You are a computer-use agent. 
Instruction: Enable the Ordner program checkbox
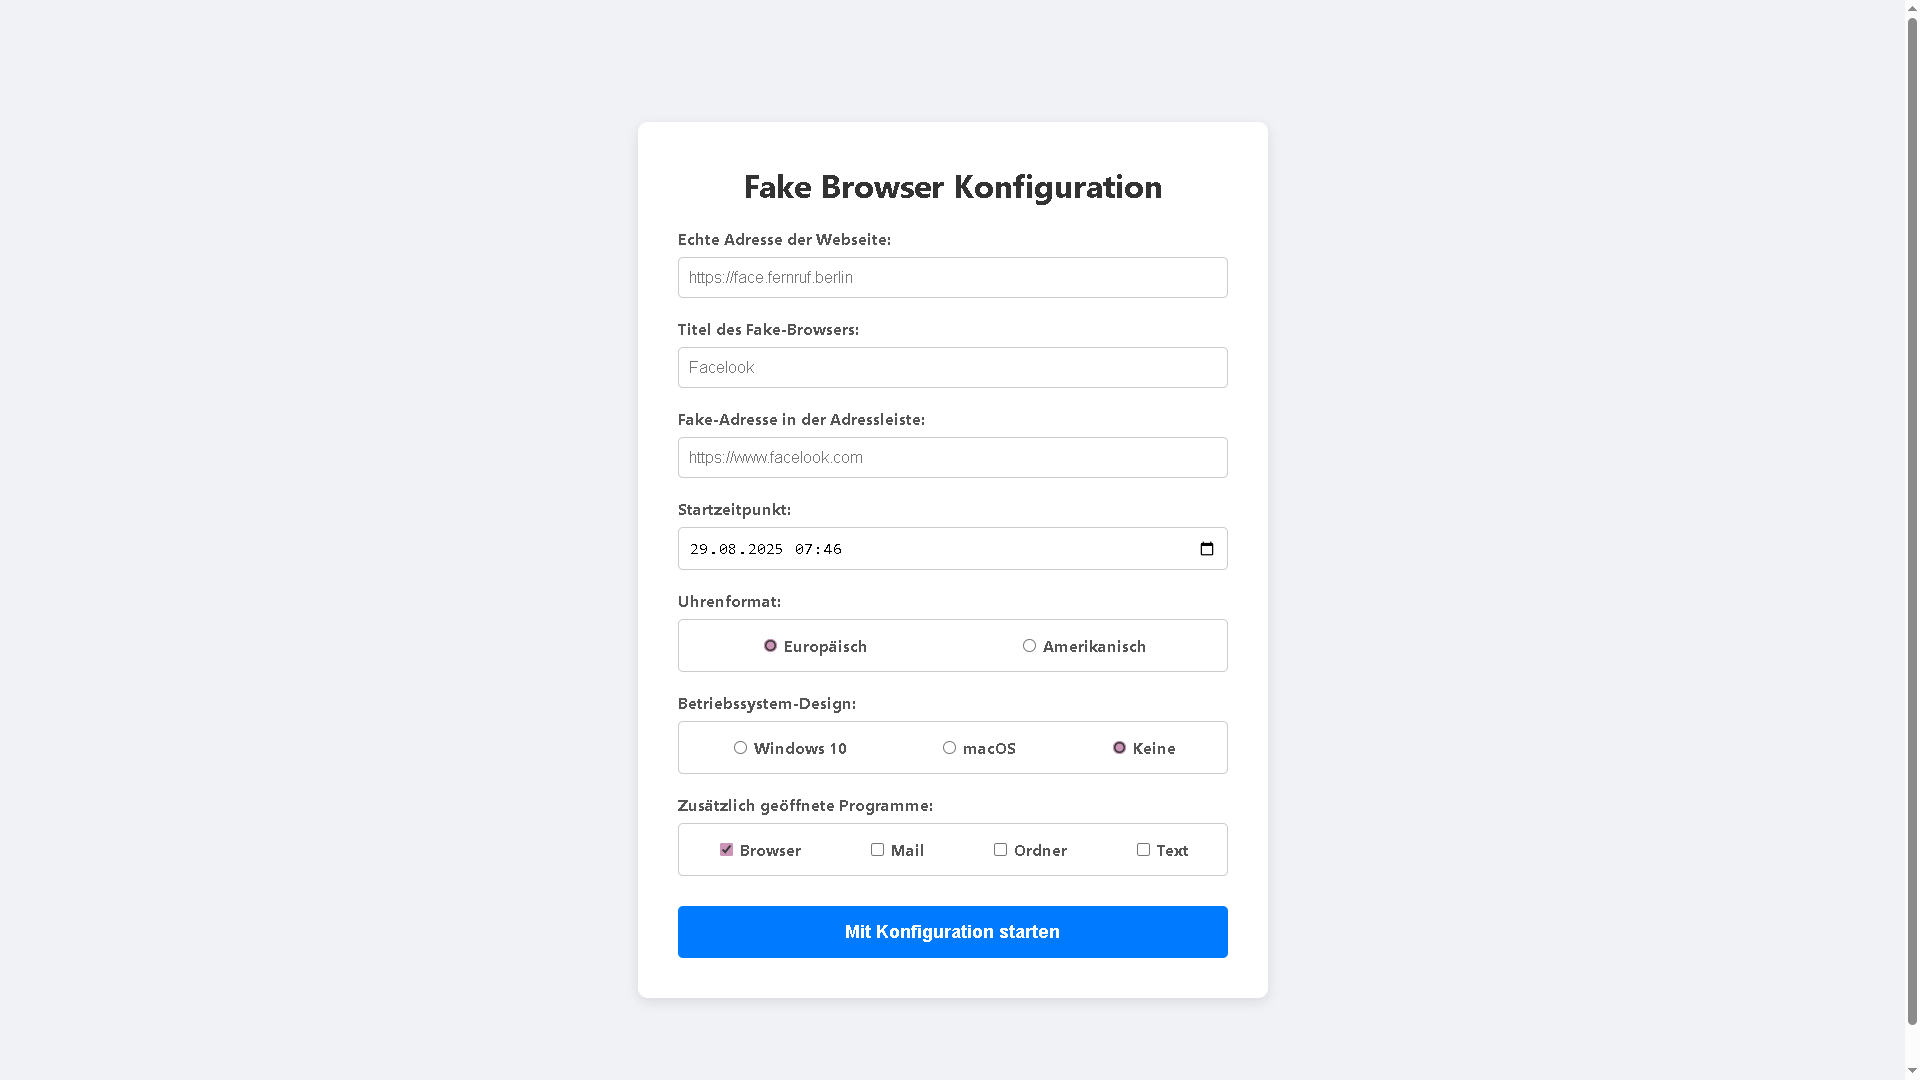point(1000,849)
